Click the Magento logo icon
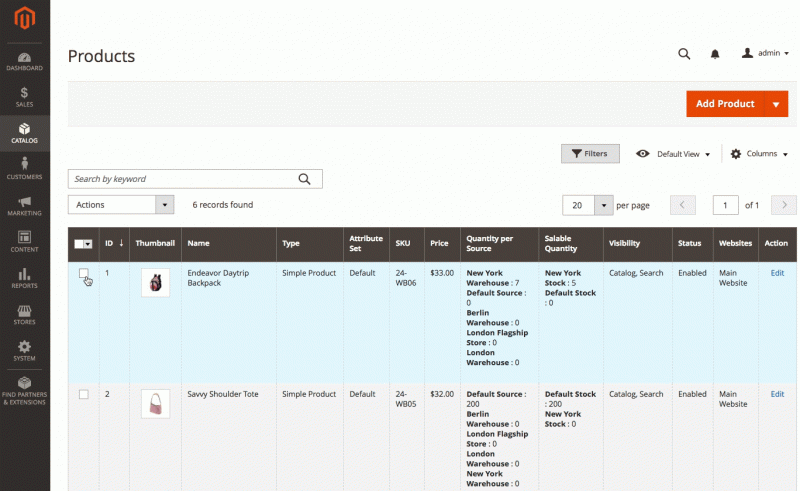Image resolution: width=800 pixels, height=491 pixels. click(24, 19)
